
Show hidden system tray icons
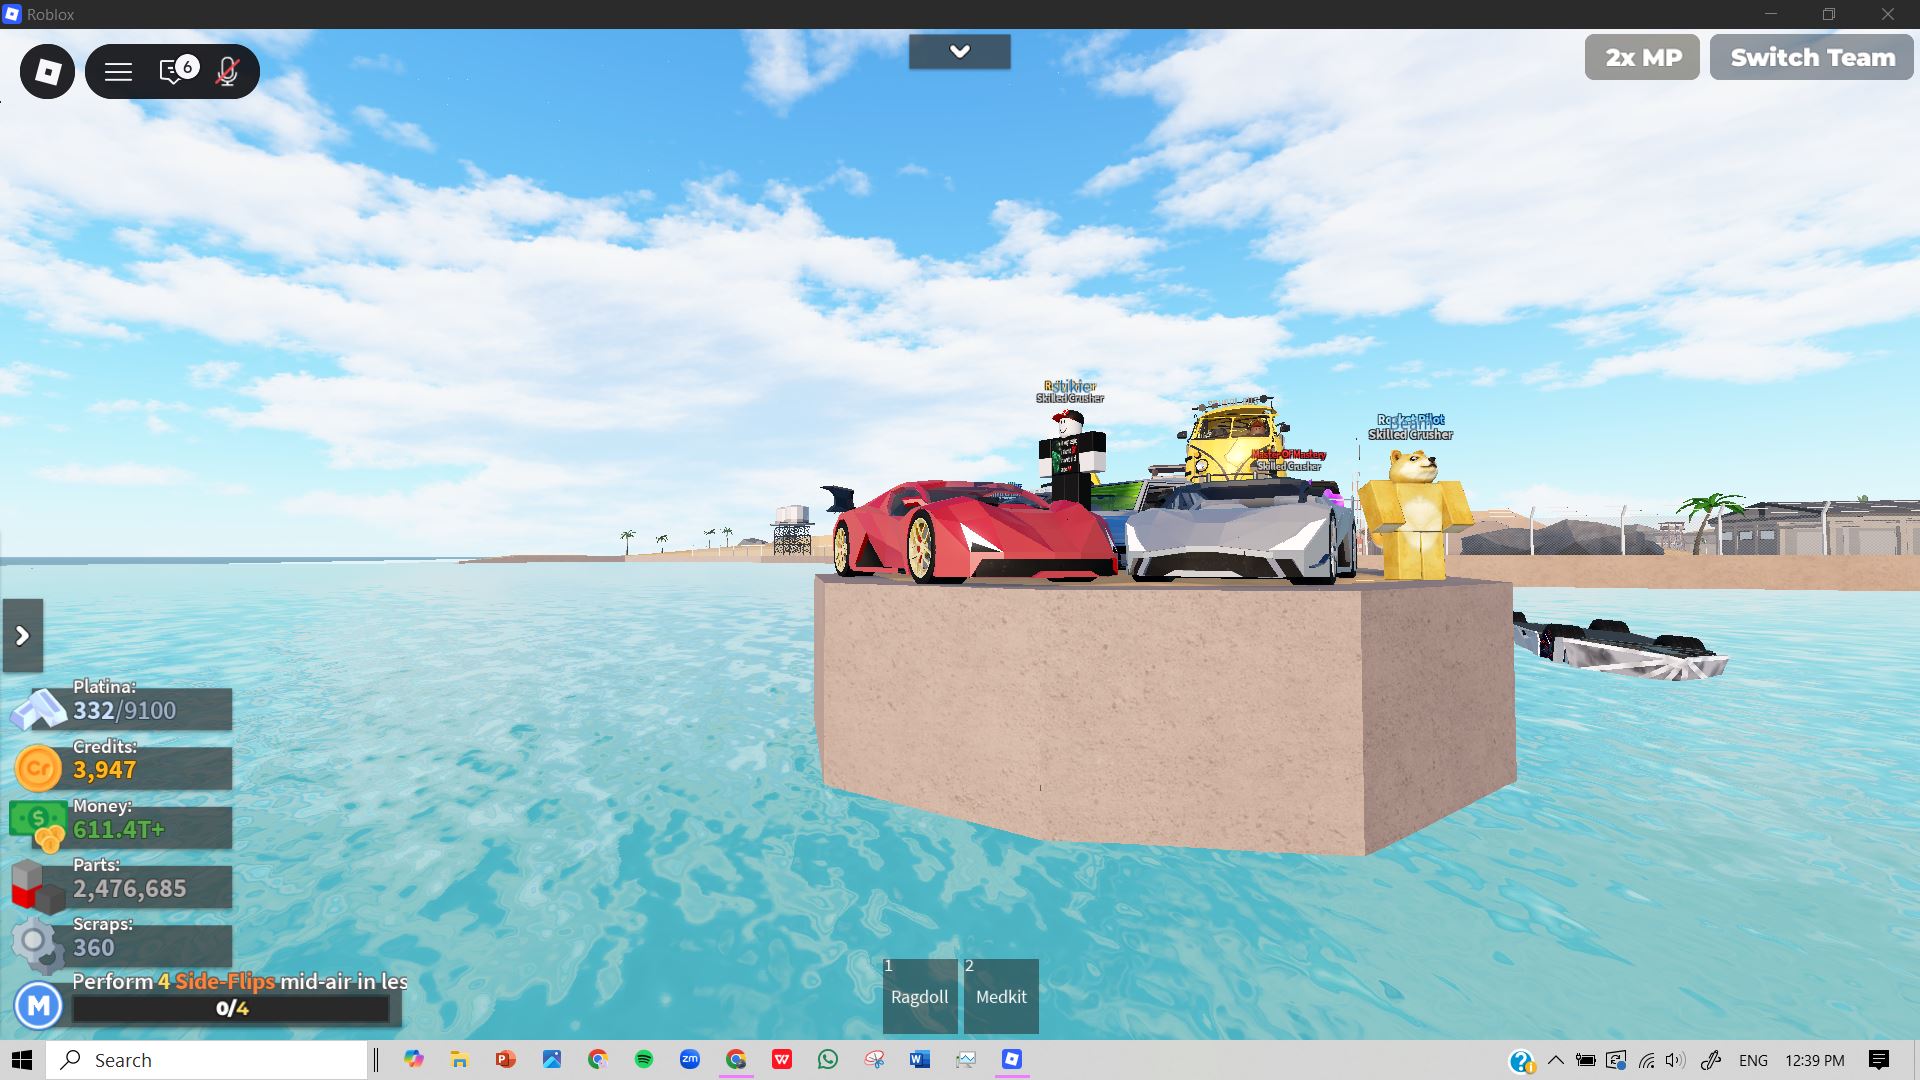[1555, 1060]
